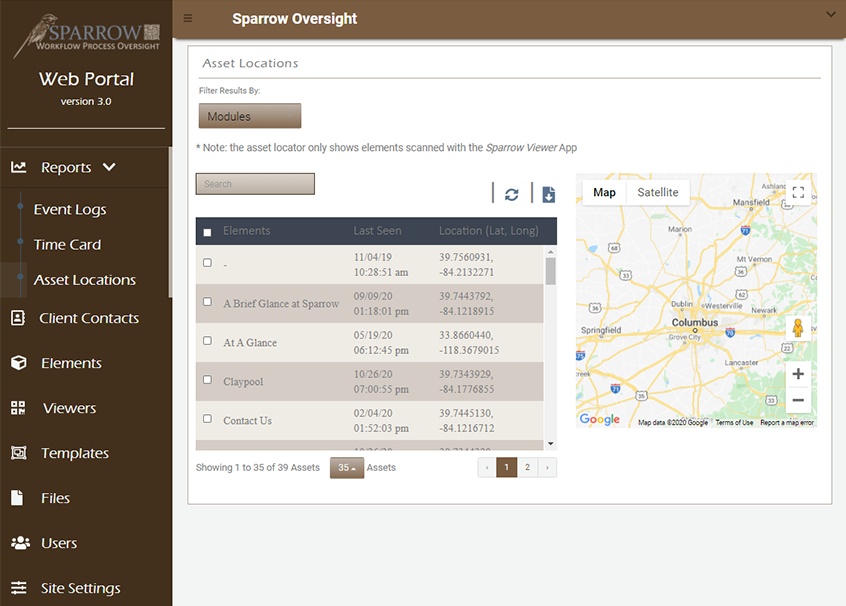This screenshot has height=606, width=846.
Task: Check the Claypool row checkbox
Action: (208, 380)
